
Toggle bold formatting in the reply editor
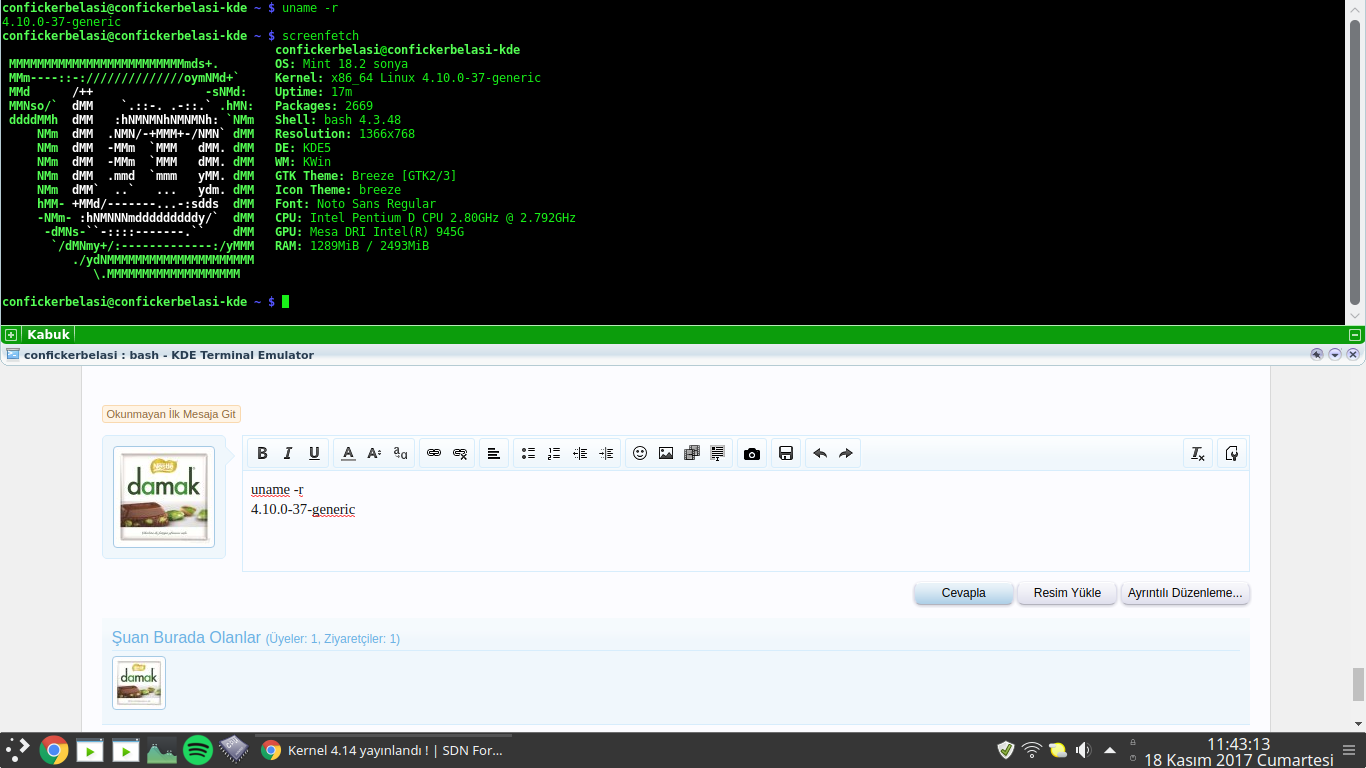pos(262,453)
